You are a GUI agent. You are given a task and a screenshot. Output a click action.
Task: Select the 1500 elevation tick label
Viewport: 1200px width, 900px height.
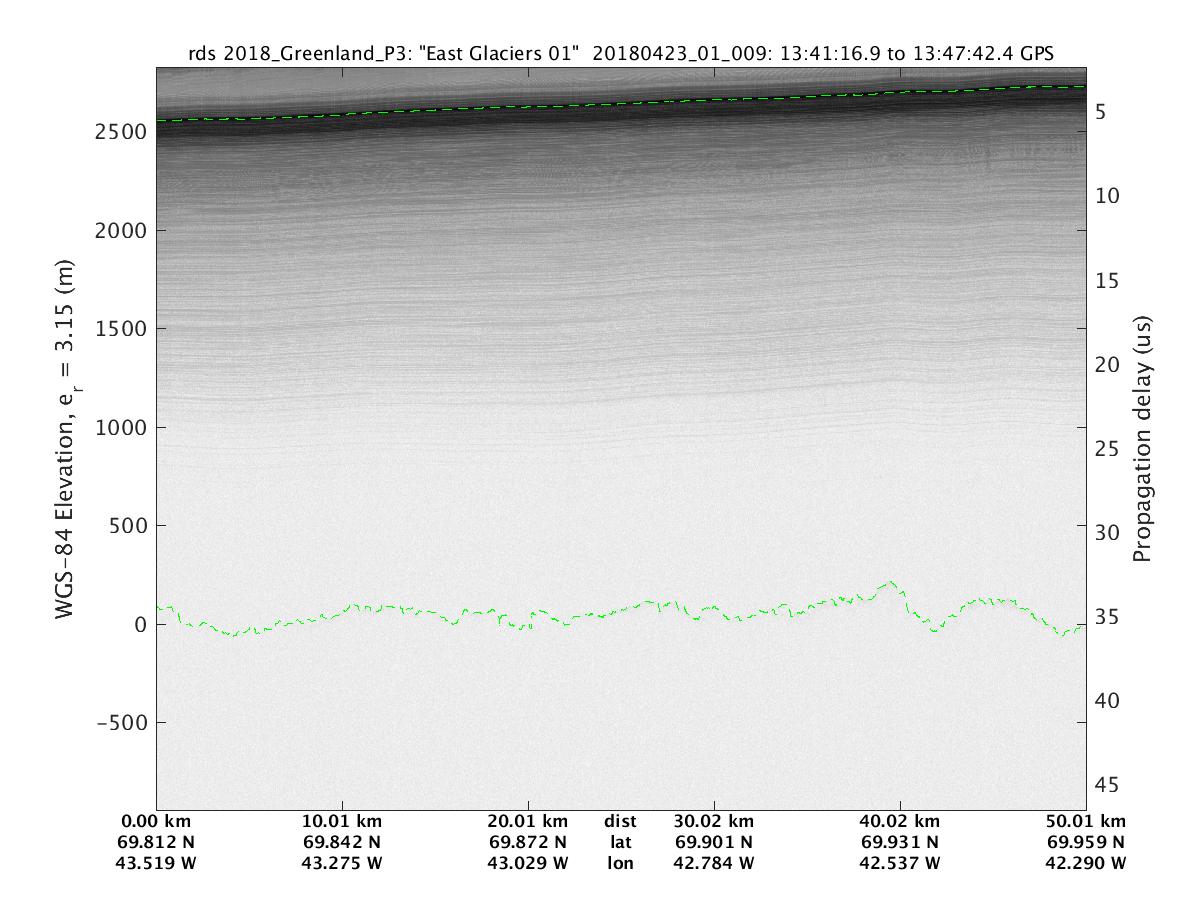pos(120,329)
